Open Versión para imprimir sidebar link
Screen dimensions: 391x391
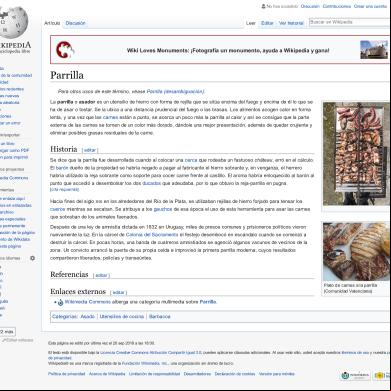click(x=14, y=157)
